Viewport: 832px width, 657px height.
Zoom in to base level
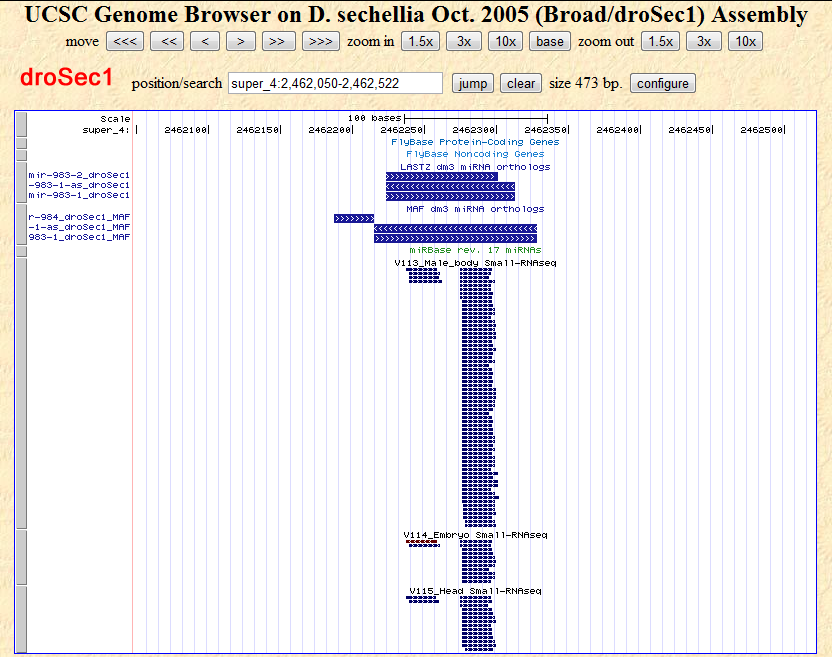tap(549, 41)
